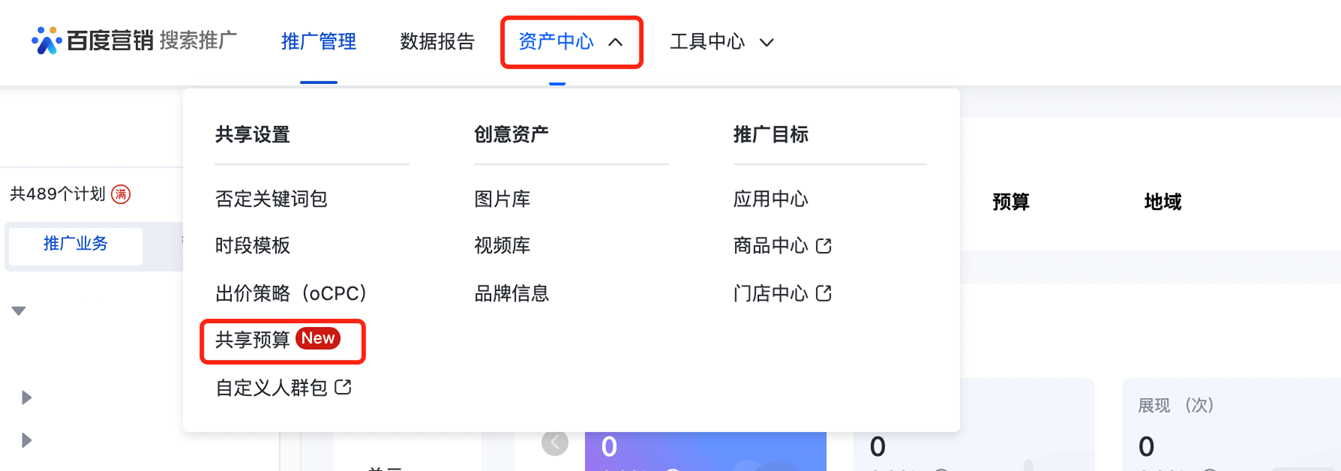The image size is (1341, 471).
Task: Open the 数据报告 menu
Action: click(437, 42)
